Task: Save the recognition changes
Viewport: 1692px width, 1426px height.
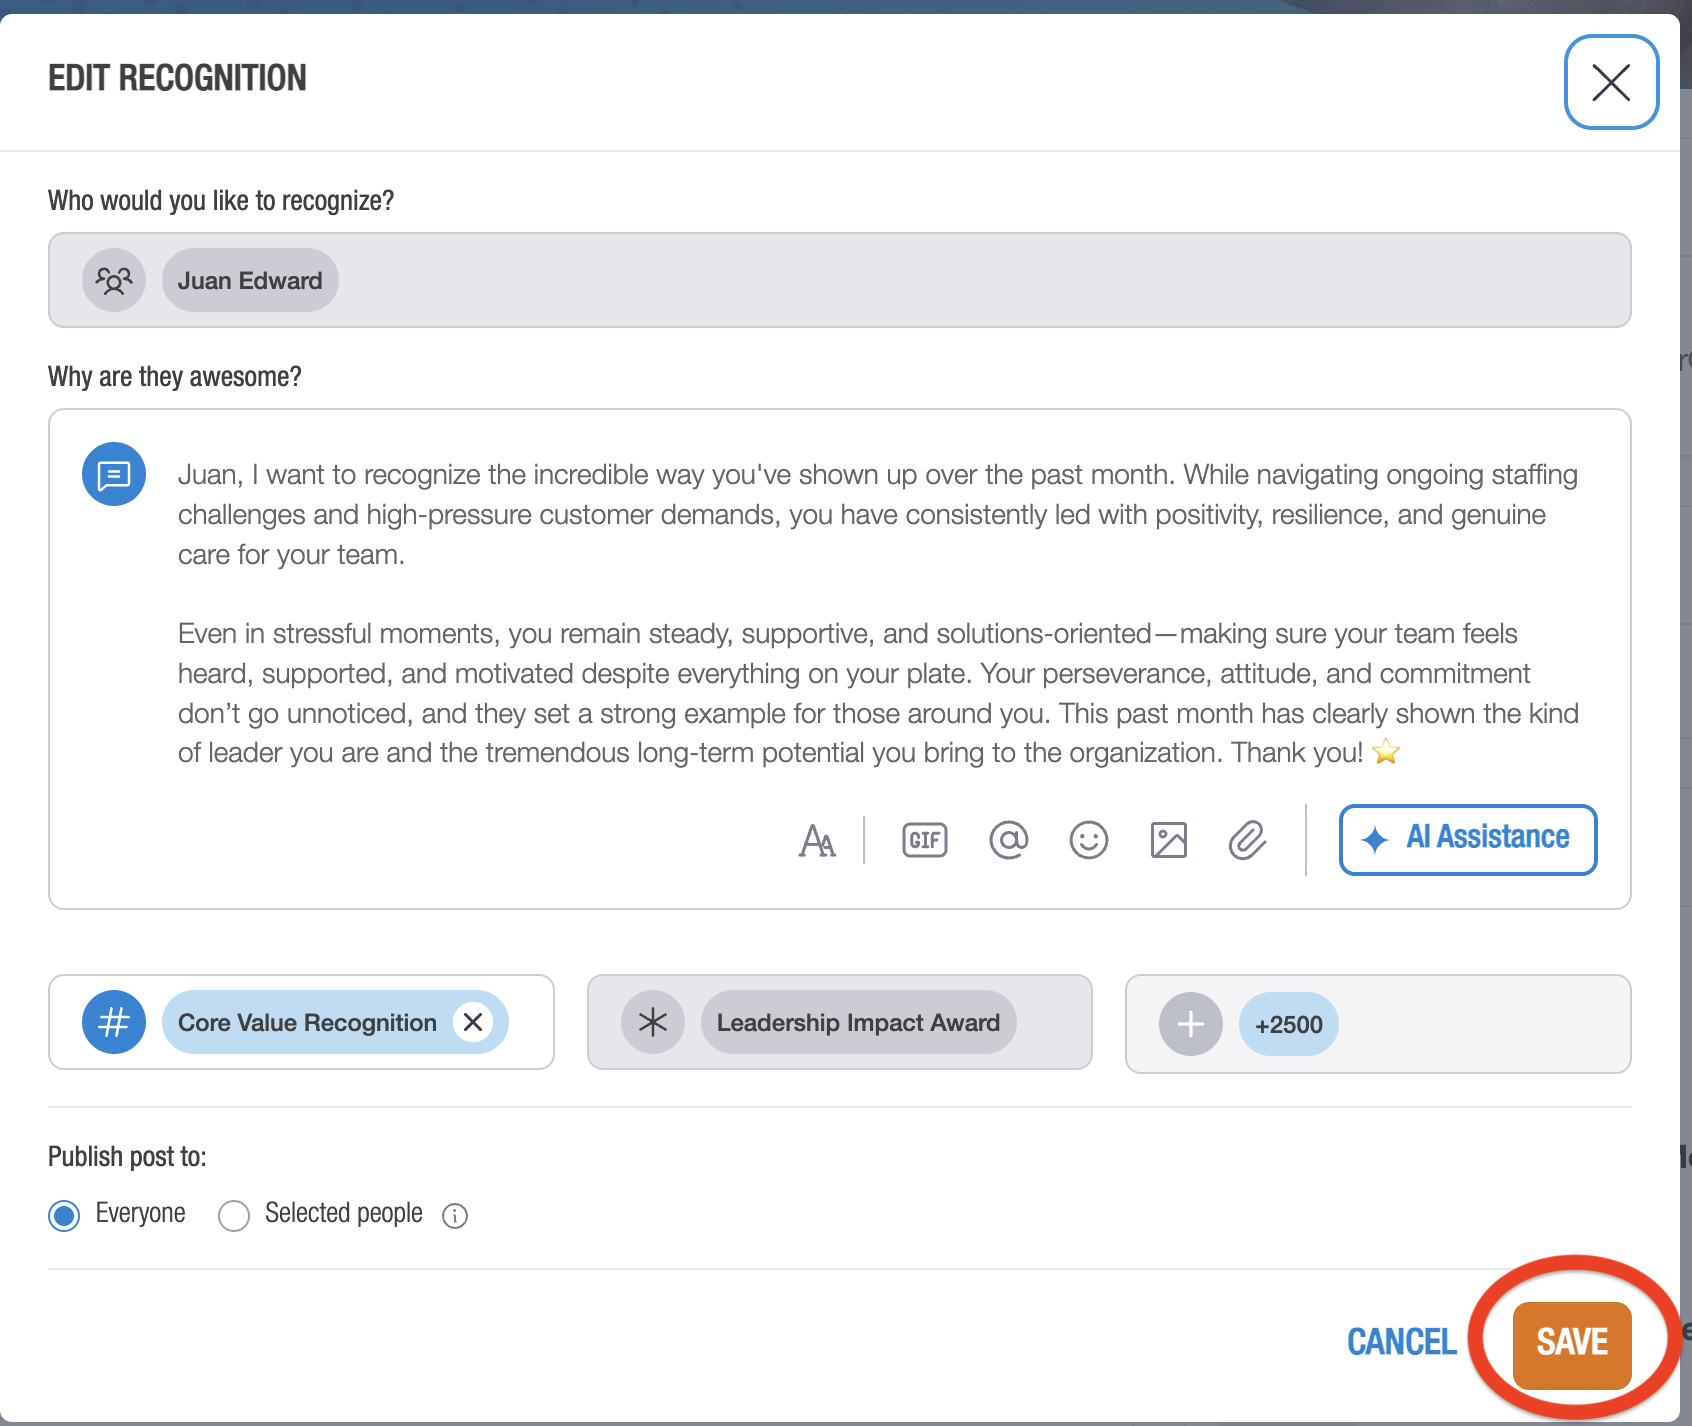Action: click(1572, 1345)
